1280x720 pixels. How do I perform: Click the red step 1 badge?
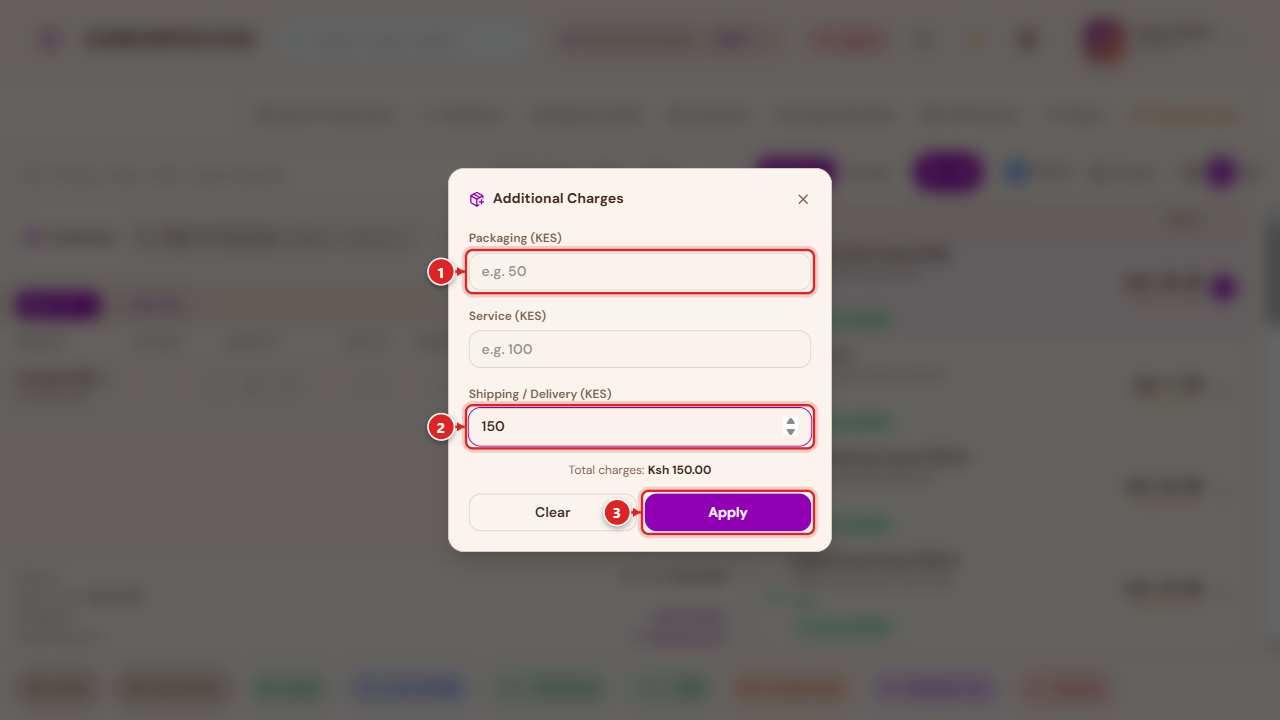(441, 271)
